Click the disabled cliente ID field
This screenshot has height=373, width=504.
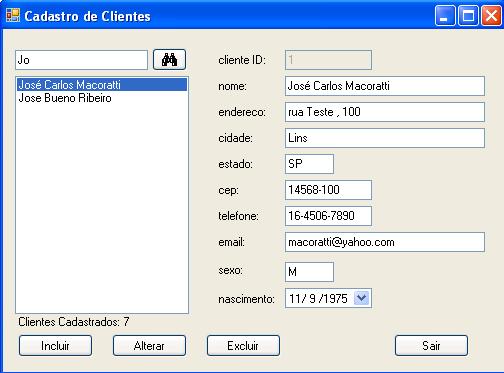pyautogui.click(x=328, y=60)
